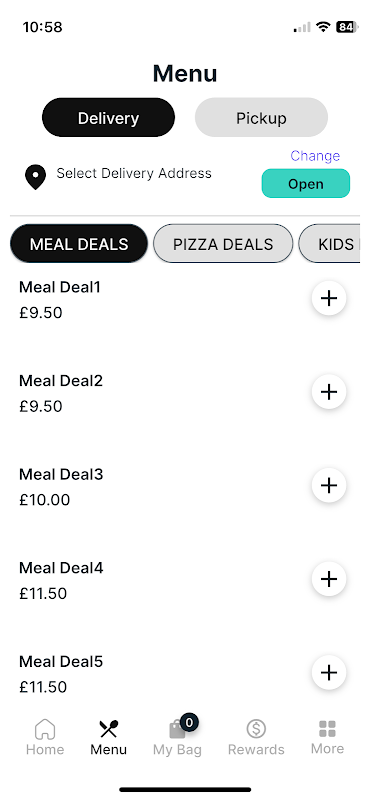Tap the location pin icon

pyautogui.click(x=35, y=177)
